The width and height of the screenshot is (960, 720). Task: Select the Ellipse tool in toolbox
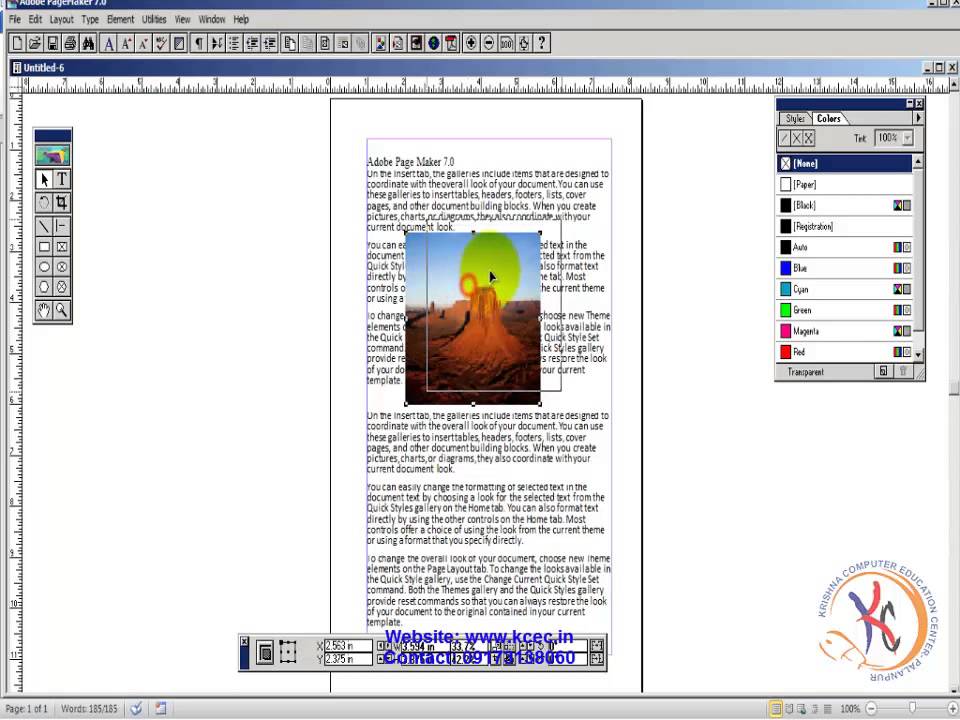click(43, 267)
